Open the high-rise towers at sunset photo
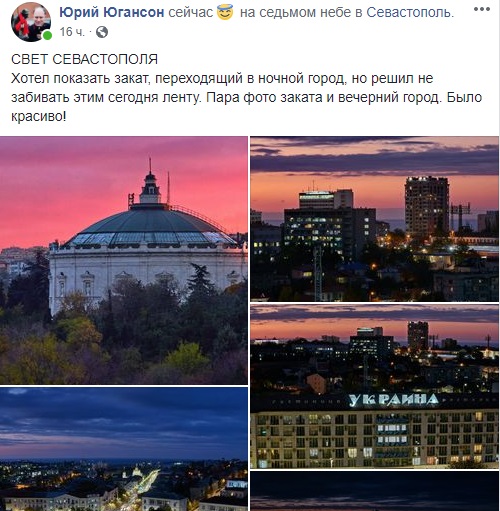The height and width of the screenshot is (511, 500). coord(375,219)
